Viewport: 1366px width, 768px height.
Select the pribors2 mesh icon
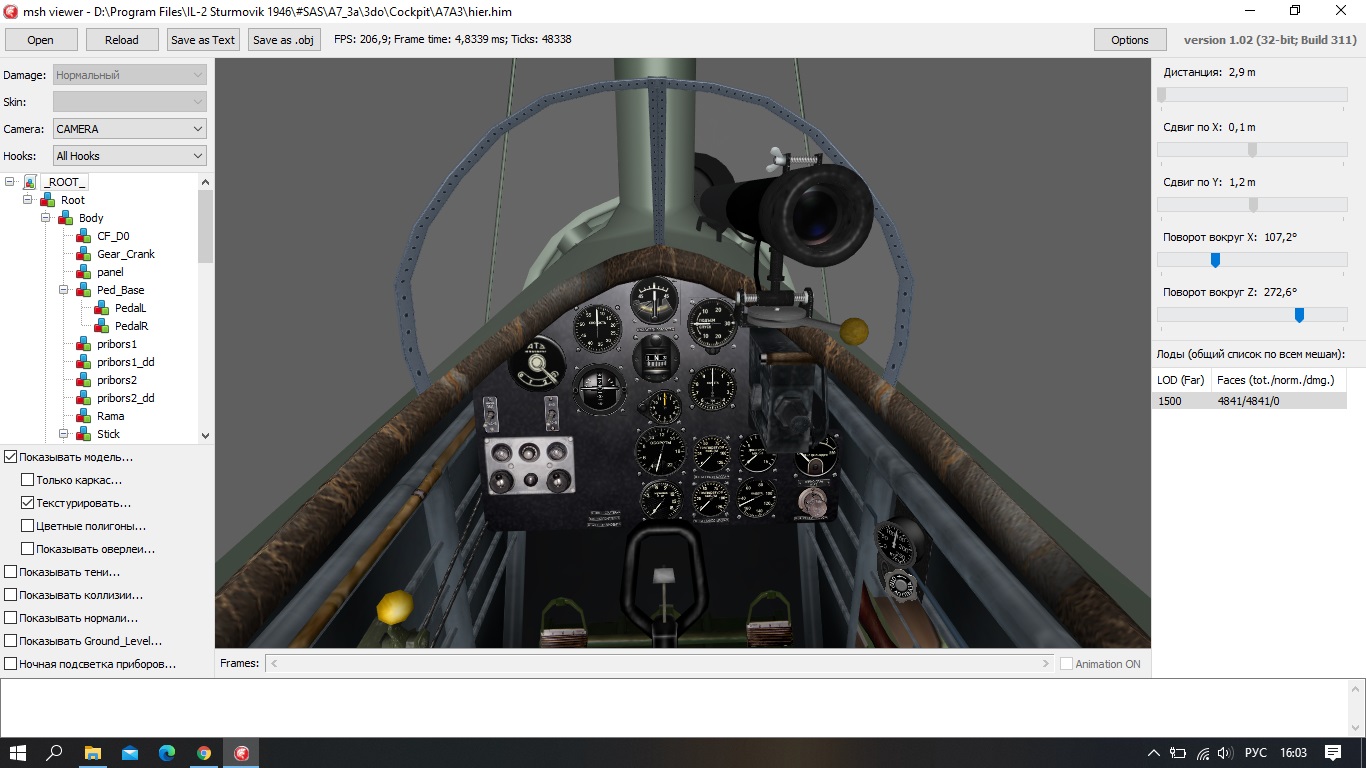pyautogui.click(x=84, y=380)
